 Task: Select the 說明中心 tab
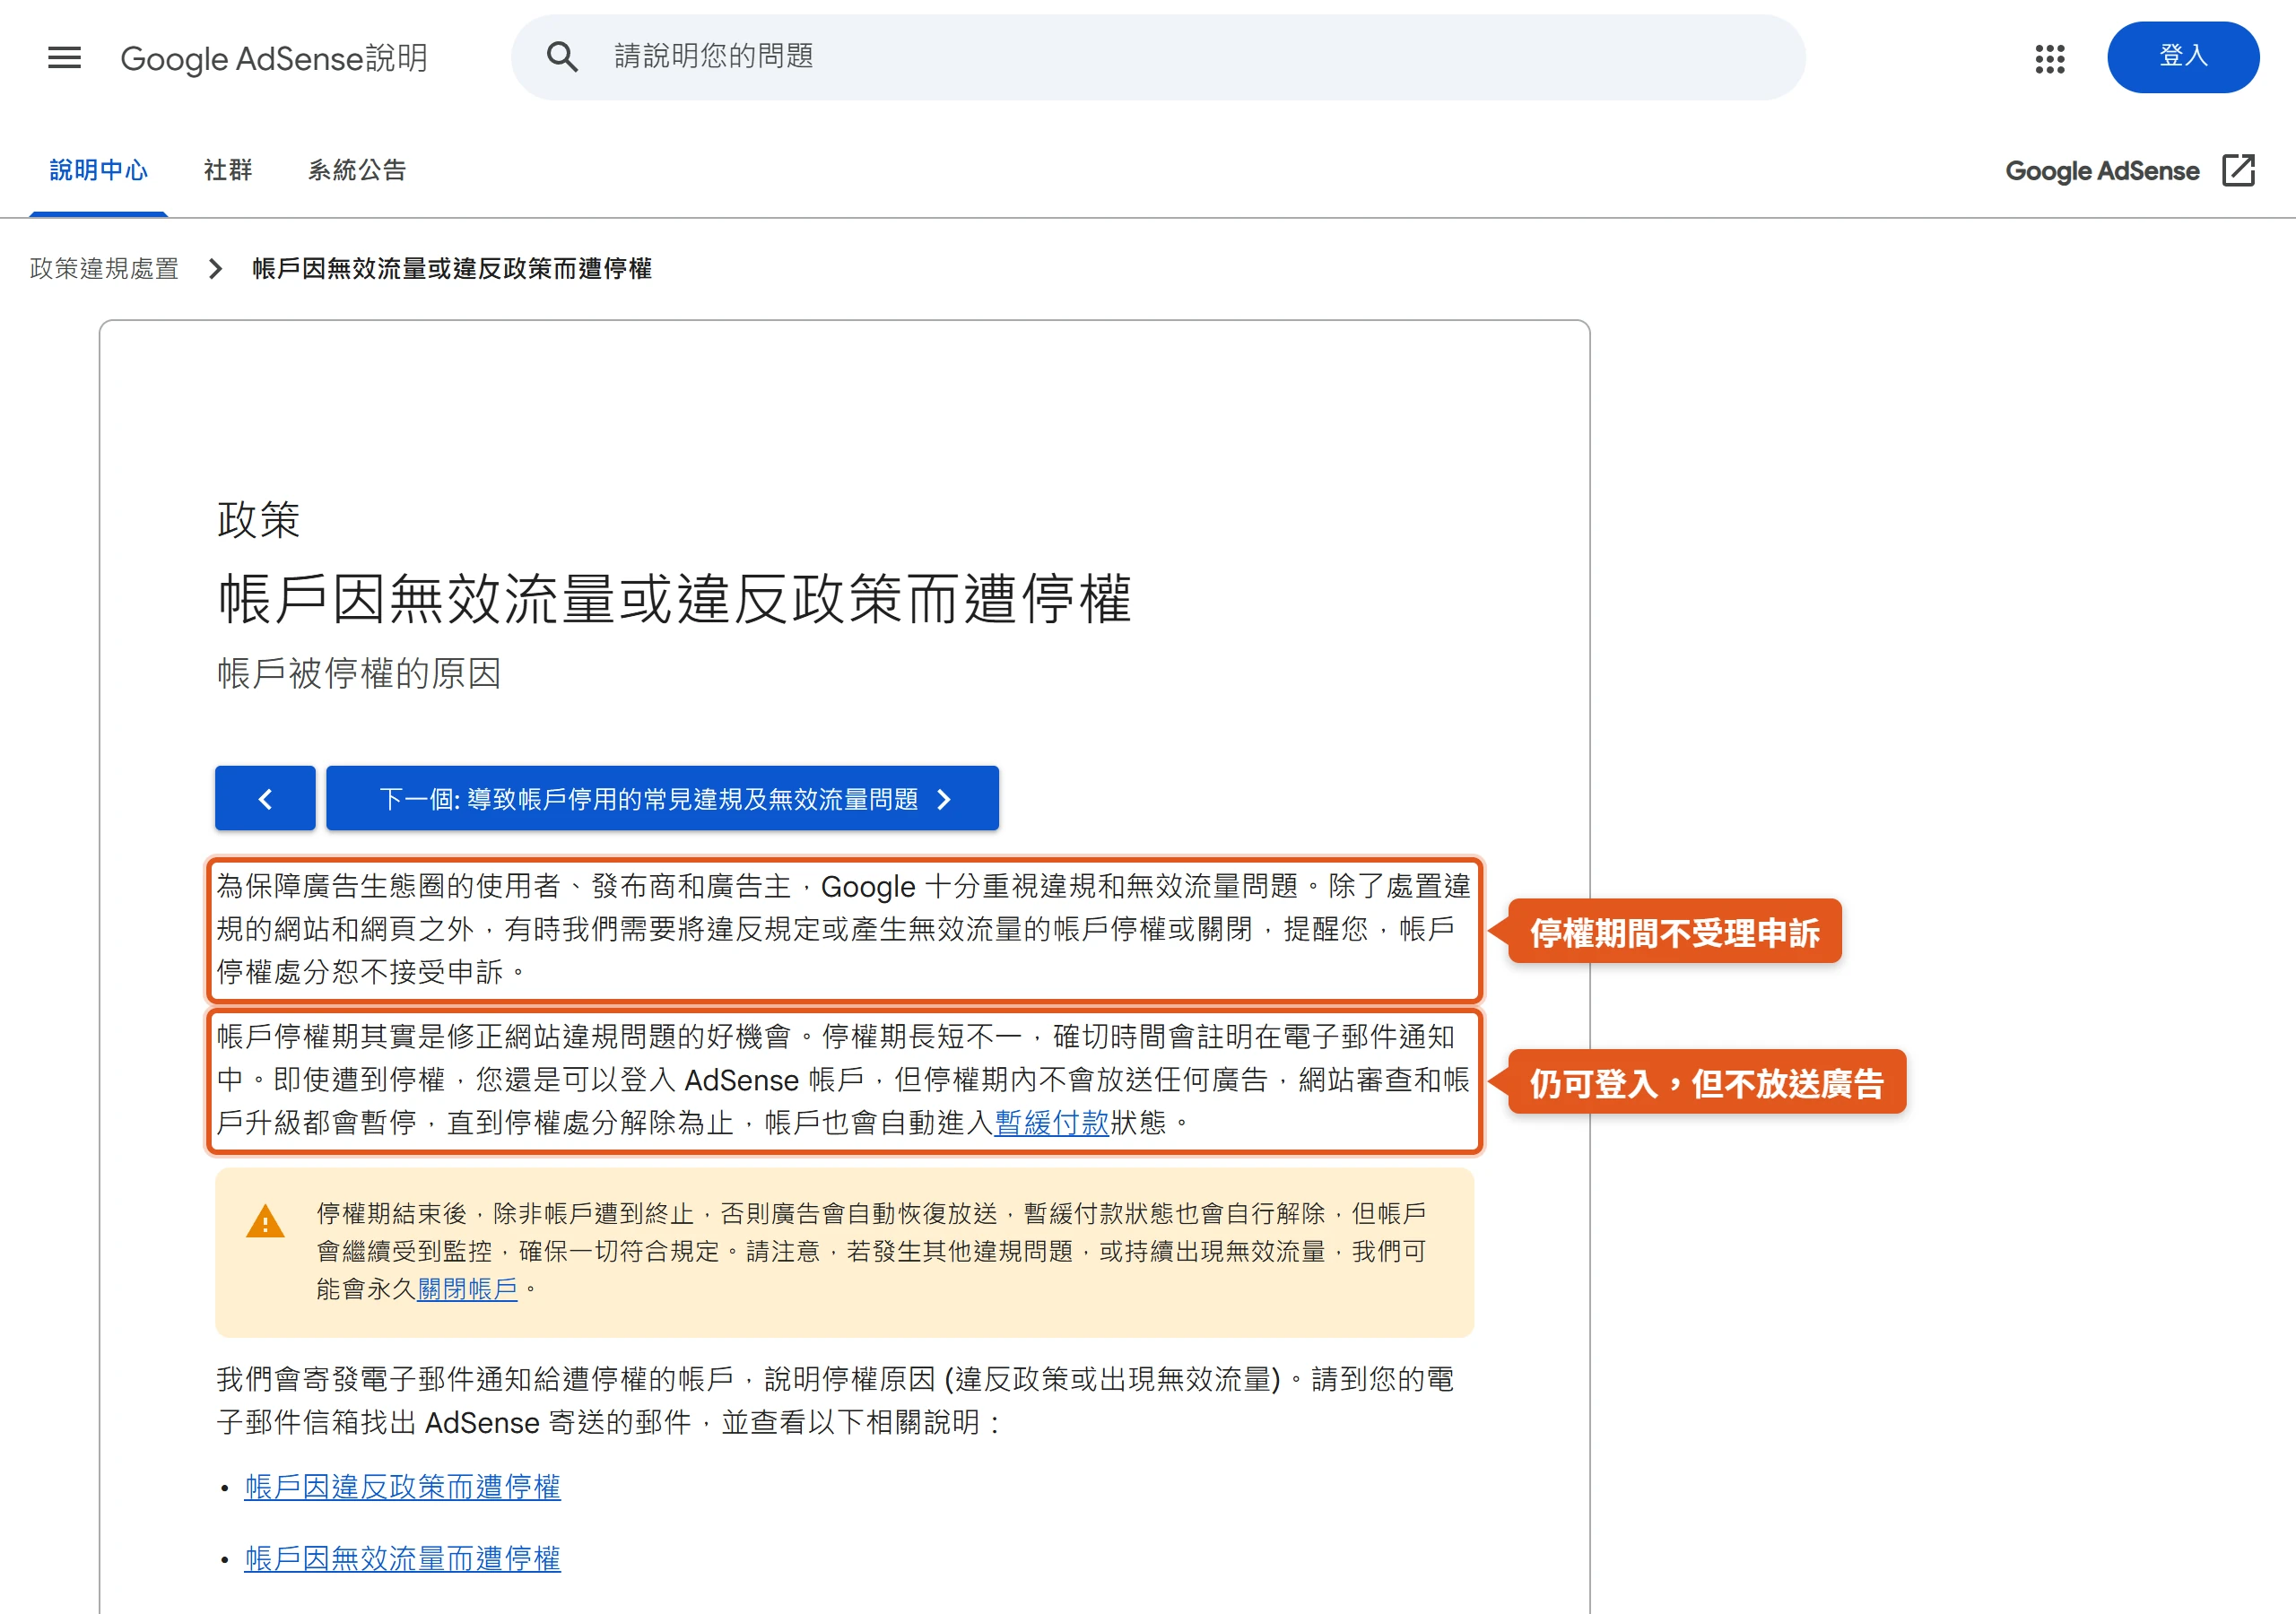click(x=98, y=170)
